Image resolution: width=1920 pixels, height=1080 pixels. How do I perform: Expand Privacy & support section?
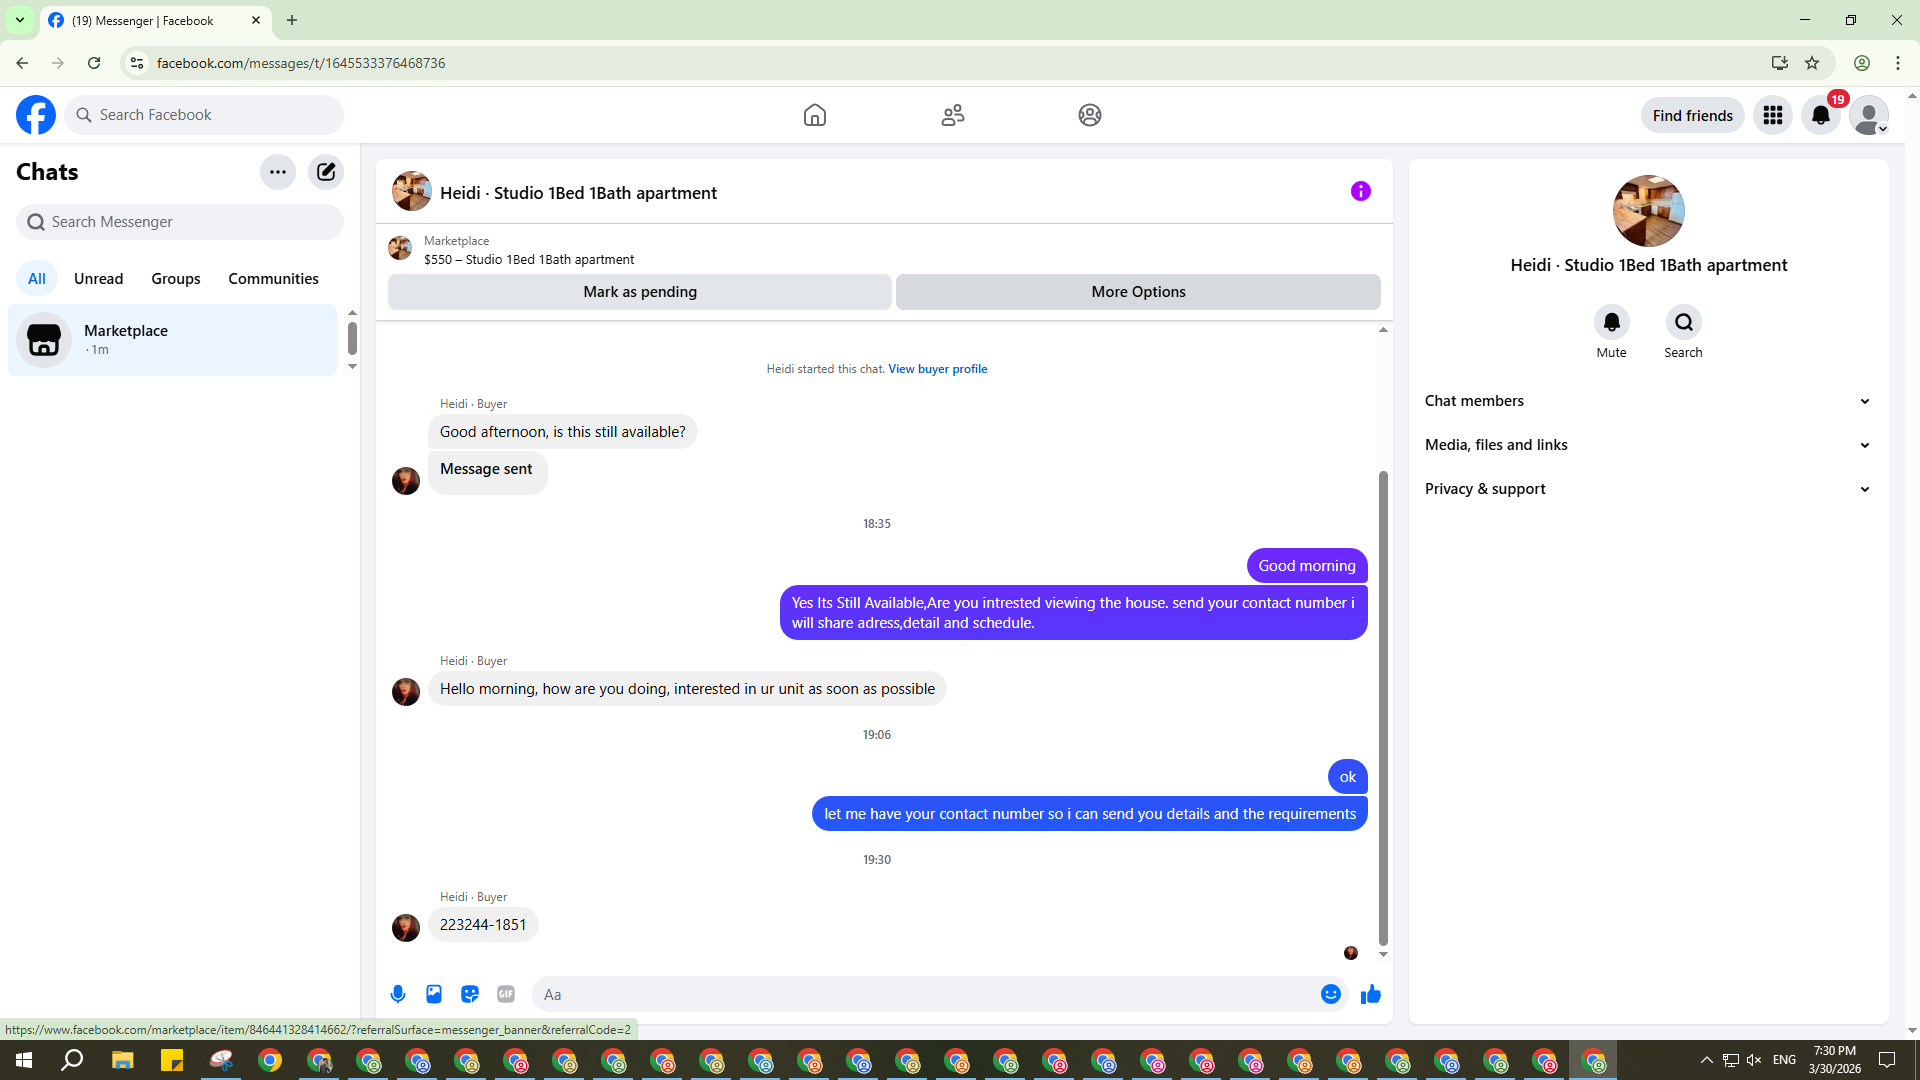click(1648, 489)
